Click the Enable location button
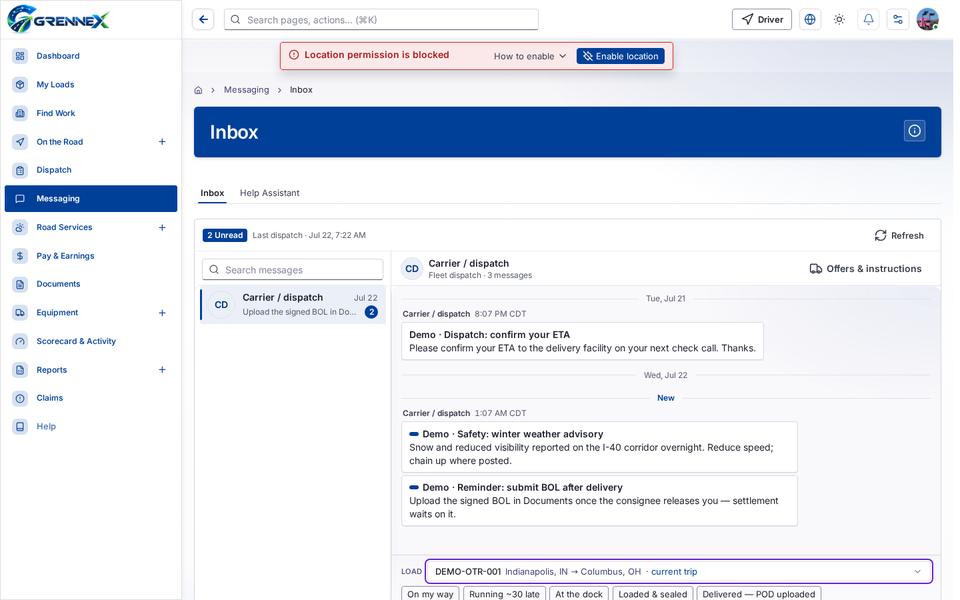This screenshot has width=960, height=600. 620,56
